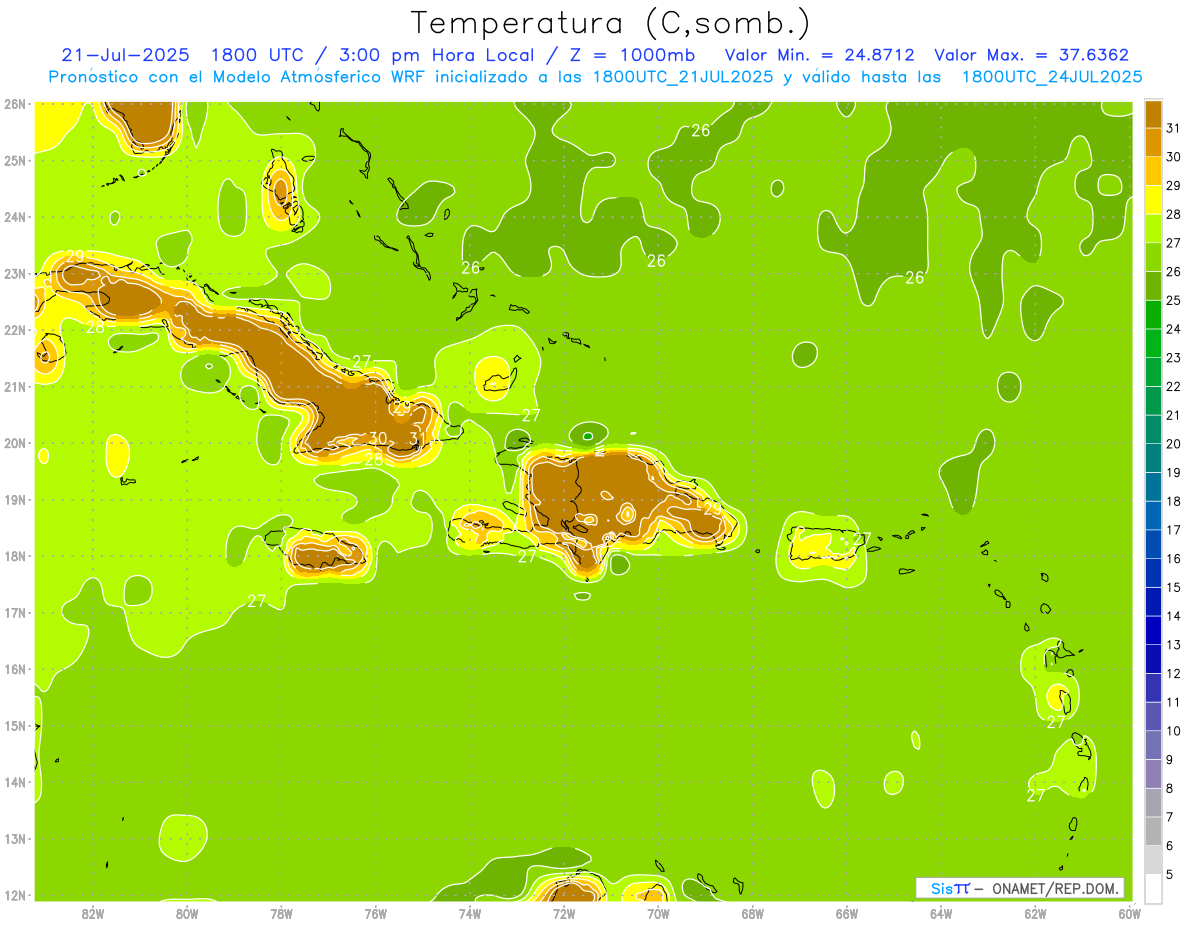
Task: Click longitude axis label '78W'
Action: [281, 914]
